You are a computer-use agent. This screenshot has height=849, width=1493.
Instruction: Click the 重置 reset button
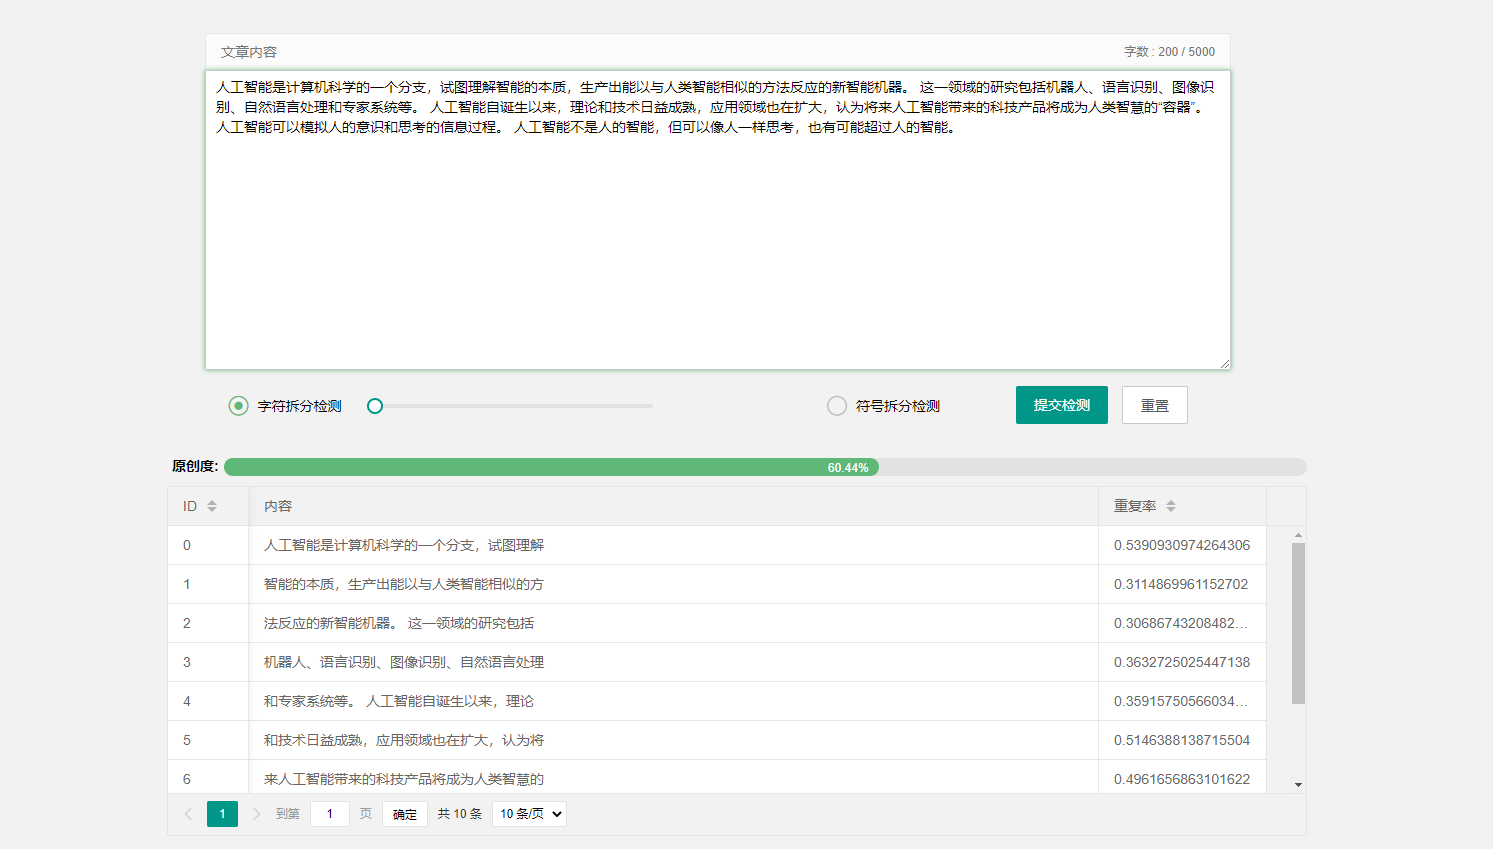point(1154,405)
